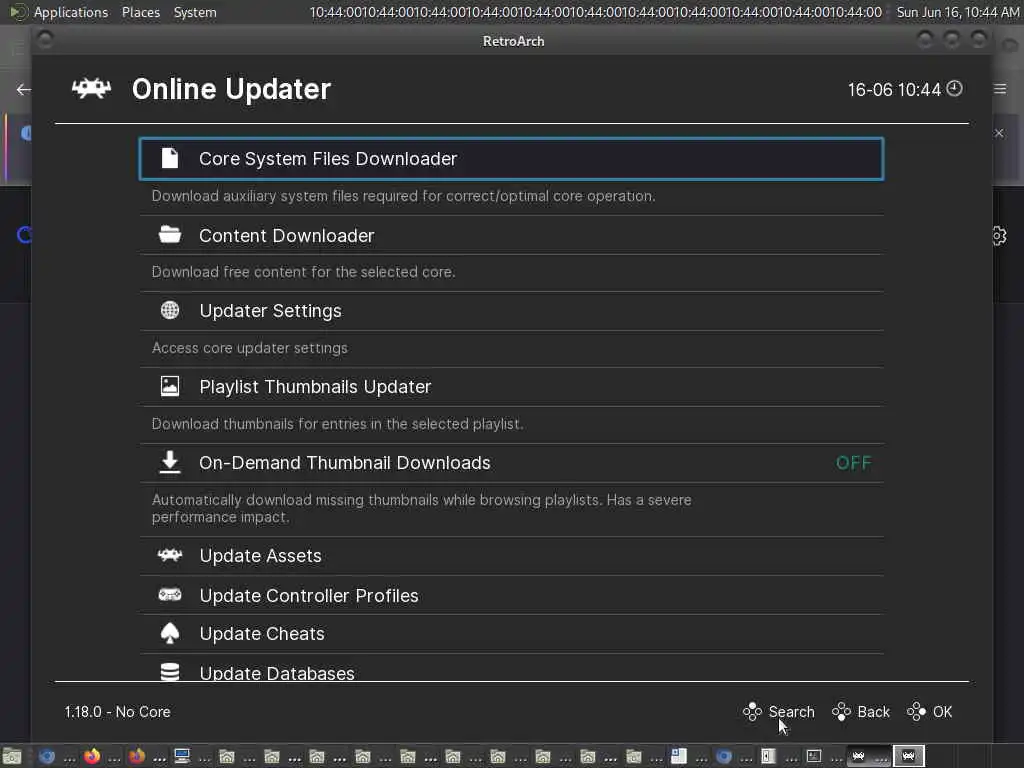The image size is (1024, 768).
Task: Click 'Download free content for the selected core' text
Action: pyautogui.click(x=304, y=272)
